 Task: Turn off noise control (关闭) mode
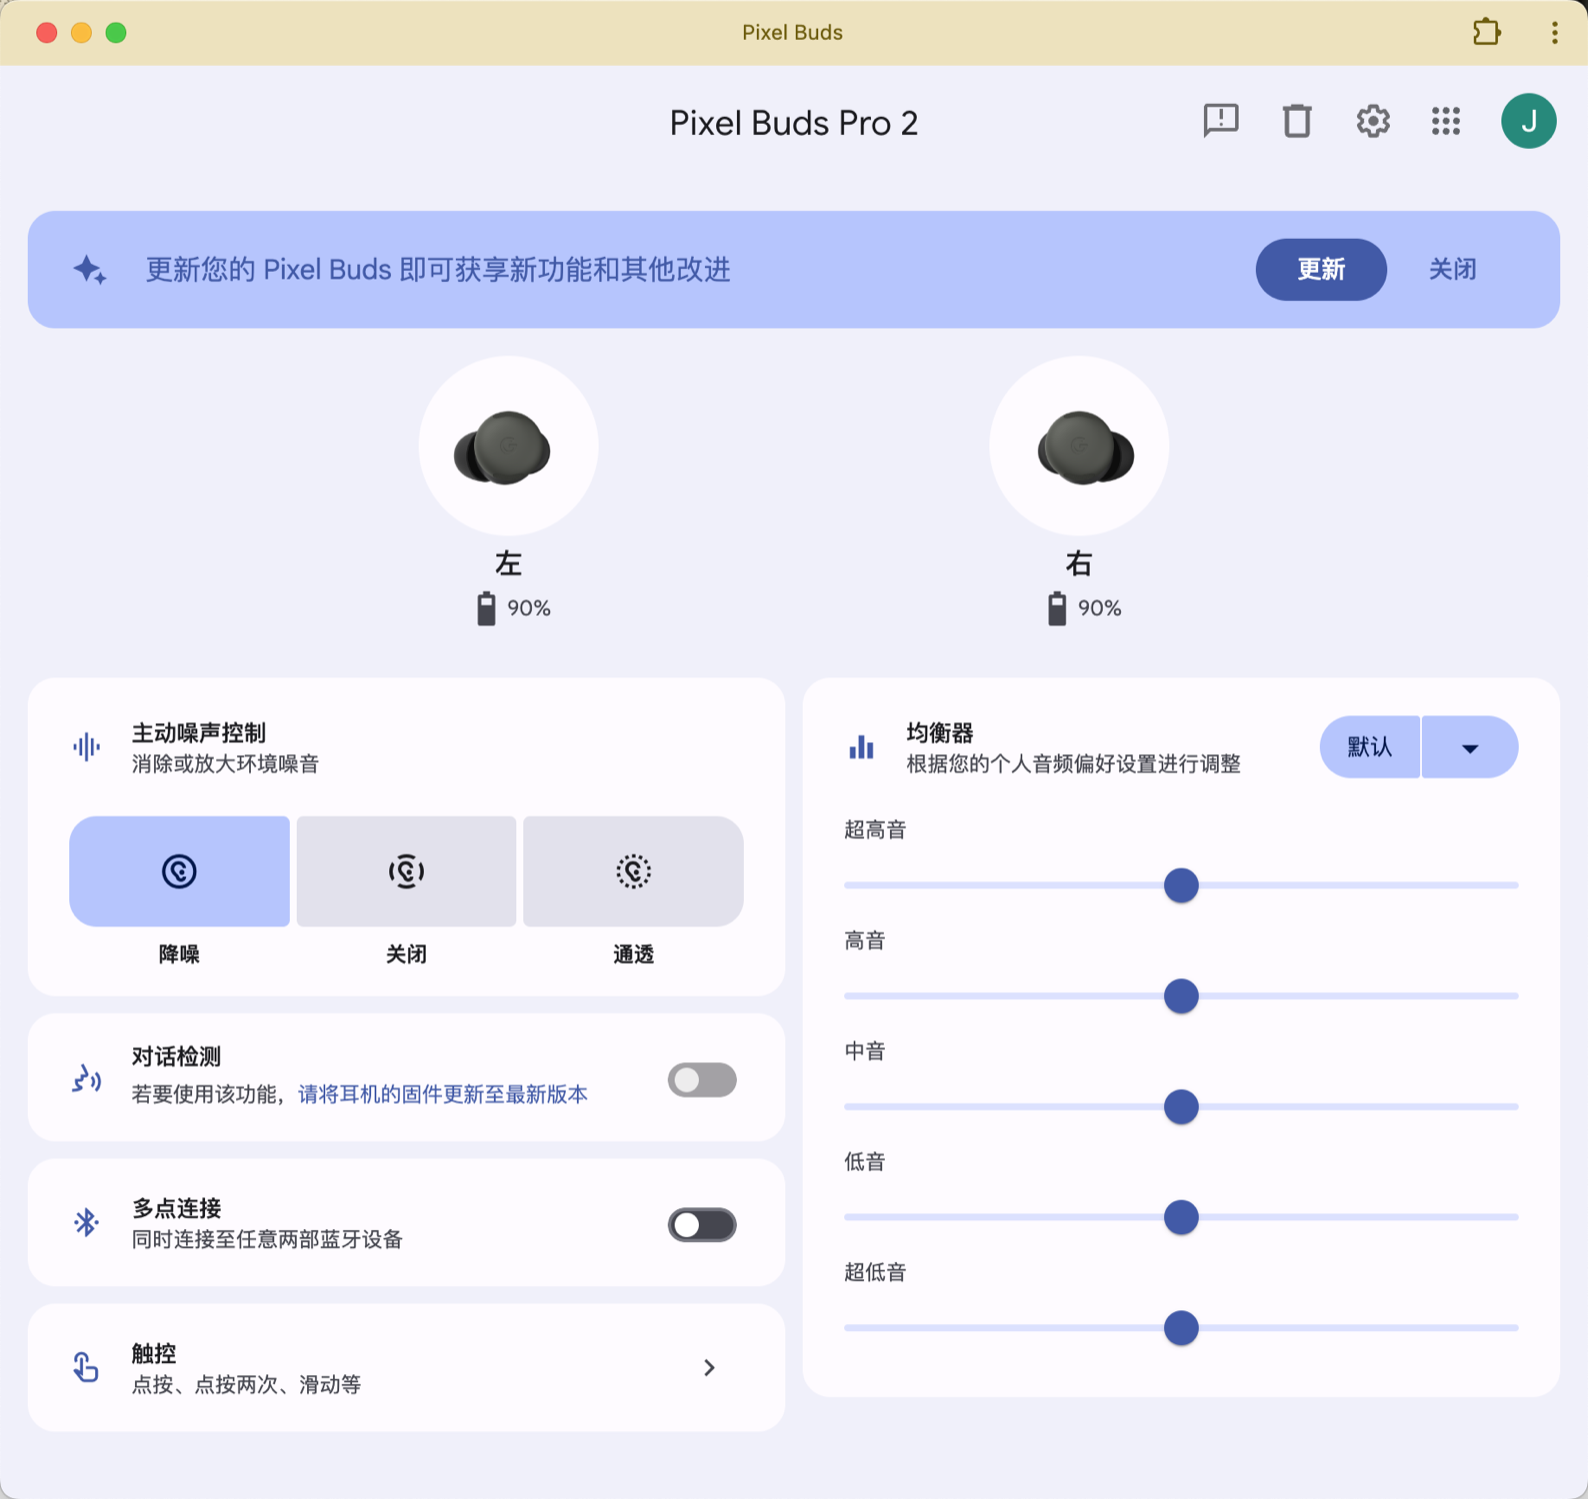pyautogui.click(x=406, y=871)
